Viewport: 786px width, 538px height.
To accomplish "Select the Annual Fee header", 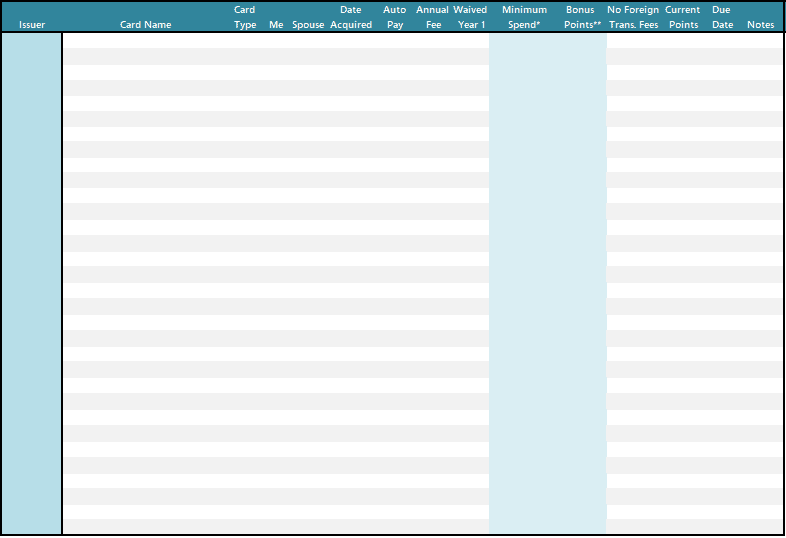I will pos(433,17).
